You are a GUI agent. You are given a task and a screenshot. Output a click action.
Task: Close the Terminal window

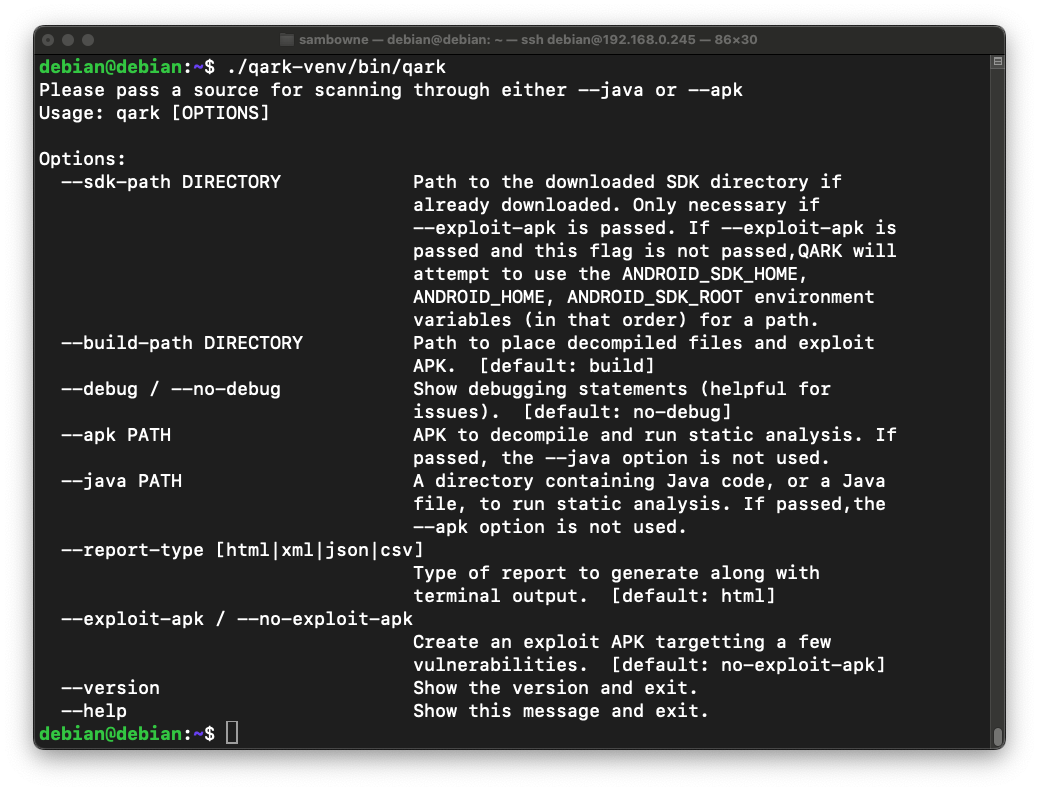pyautogui.click(x=48, y=40)
